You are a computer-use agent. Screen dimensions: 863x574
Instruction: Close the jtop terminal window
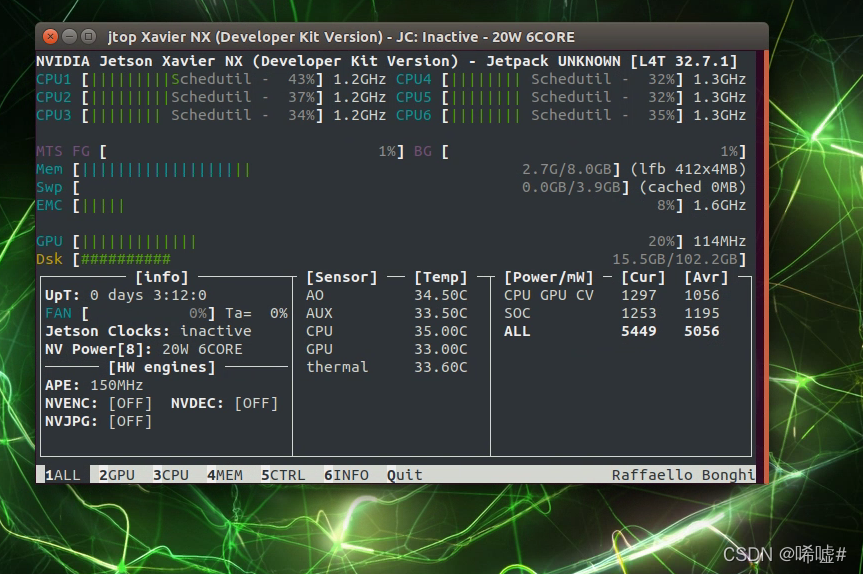[x=50, y=37]
